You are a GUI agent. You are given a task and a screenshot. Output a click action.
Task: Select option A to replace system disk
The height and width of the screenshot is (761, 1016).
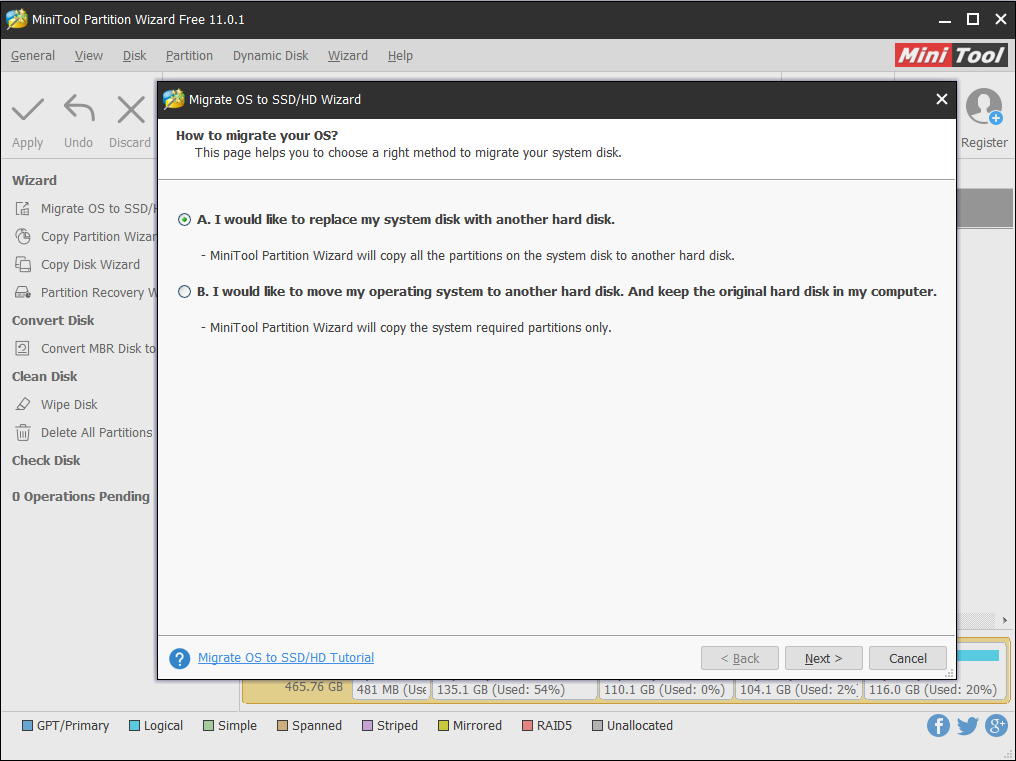(183, 219)
